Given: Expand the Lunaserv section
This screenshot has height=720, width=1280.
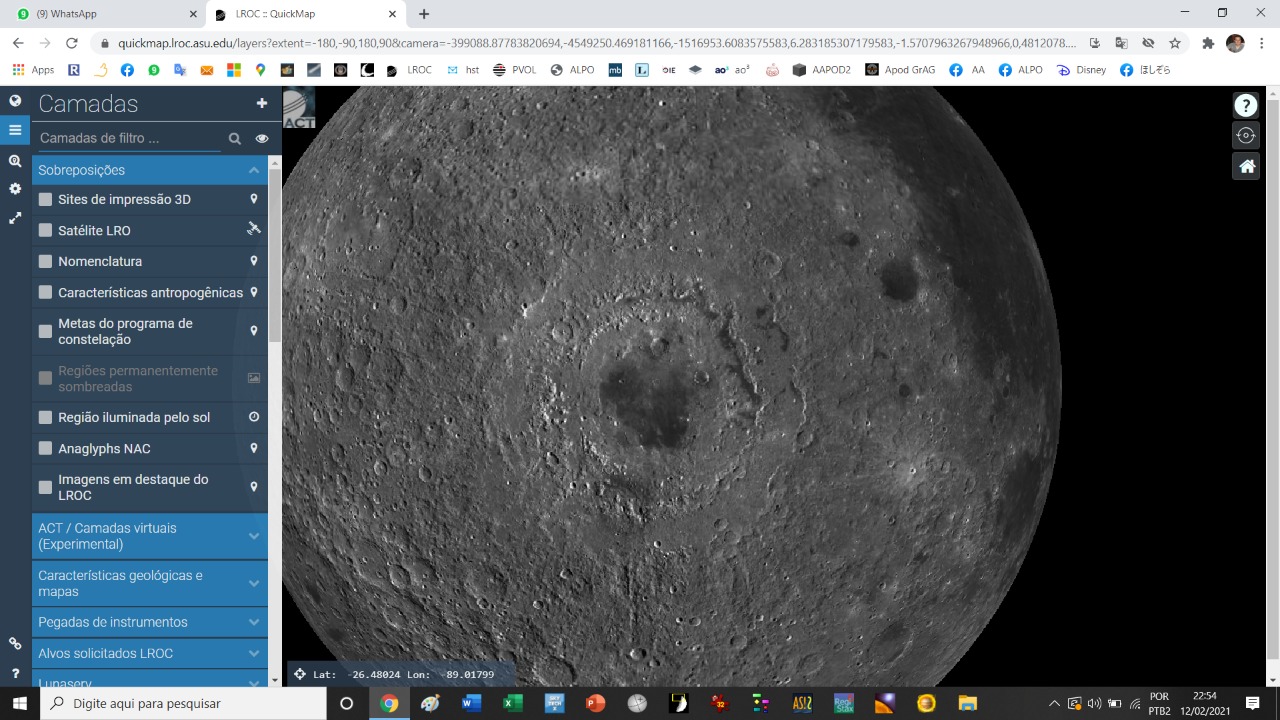Looking at the screenshot, I should click(x=150, y=680).
